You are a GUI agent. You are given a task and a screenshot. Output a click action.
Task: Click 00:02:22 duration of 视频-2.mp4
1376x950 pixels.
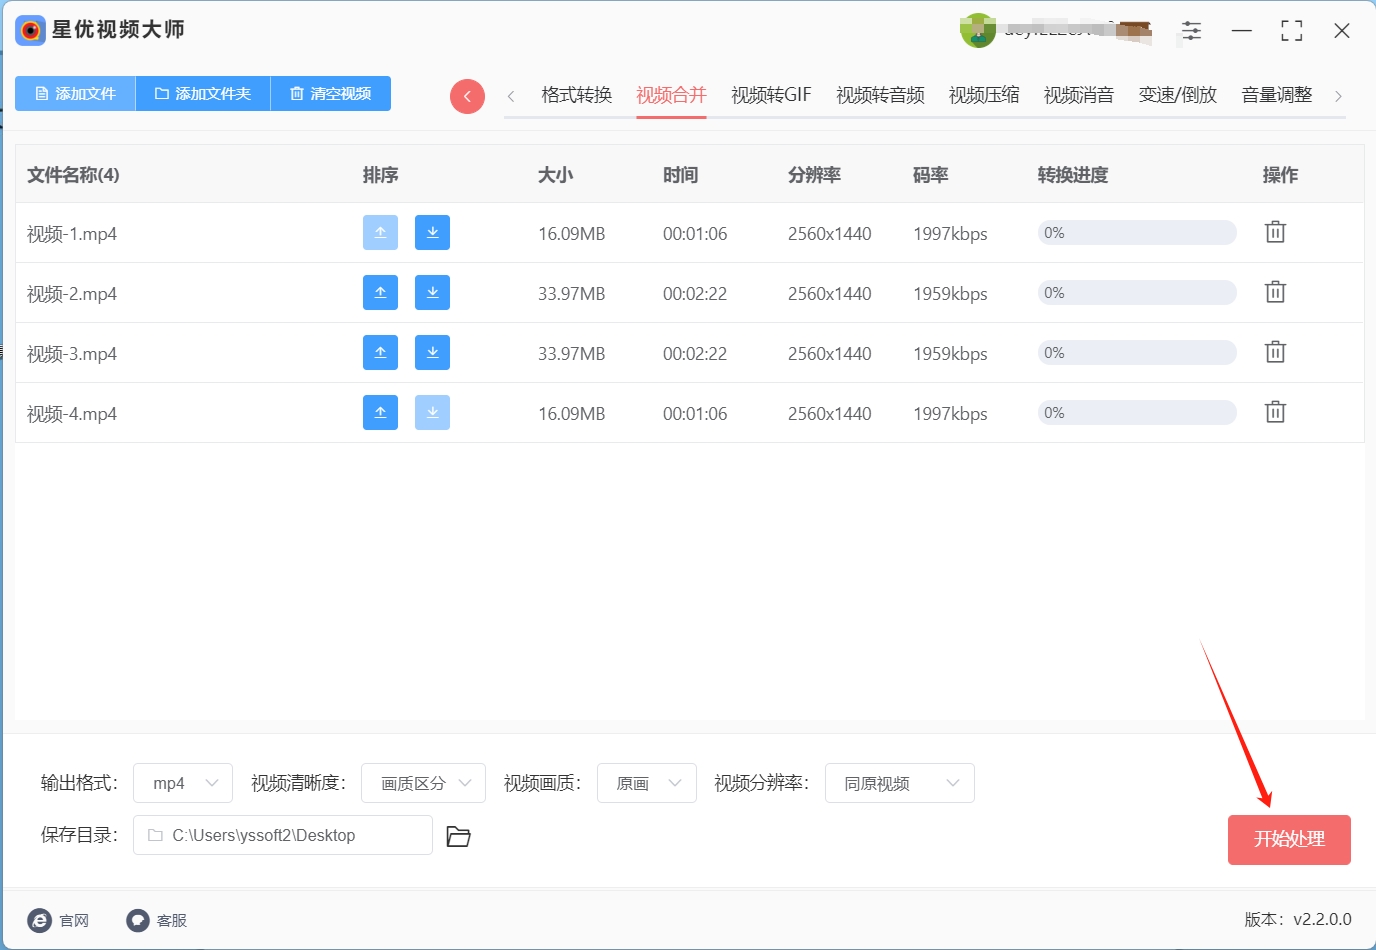(x=695, y=294)
